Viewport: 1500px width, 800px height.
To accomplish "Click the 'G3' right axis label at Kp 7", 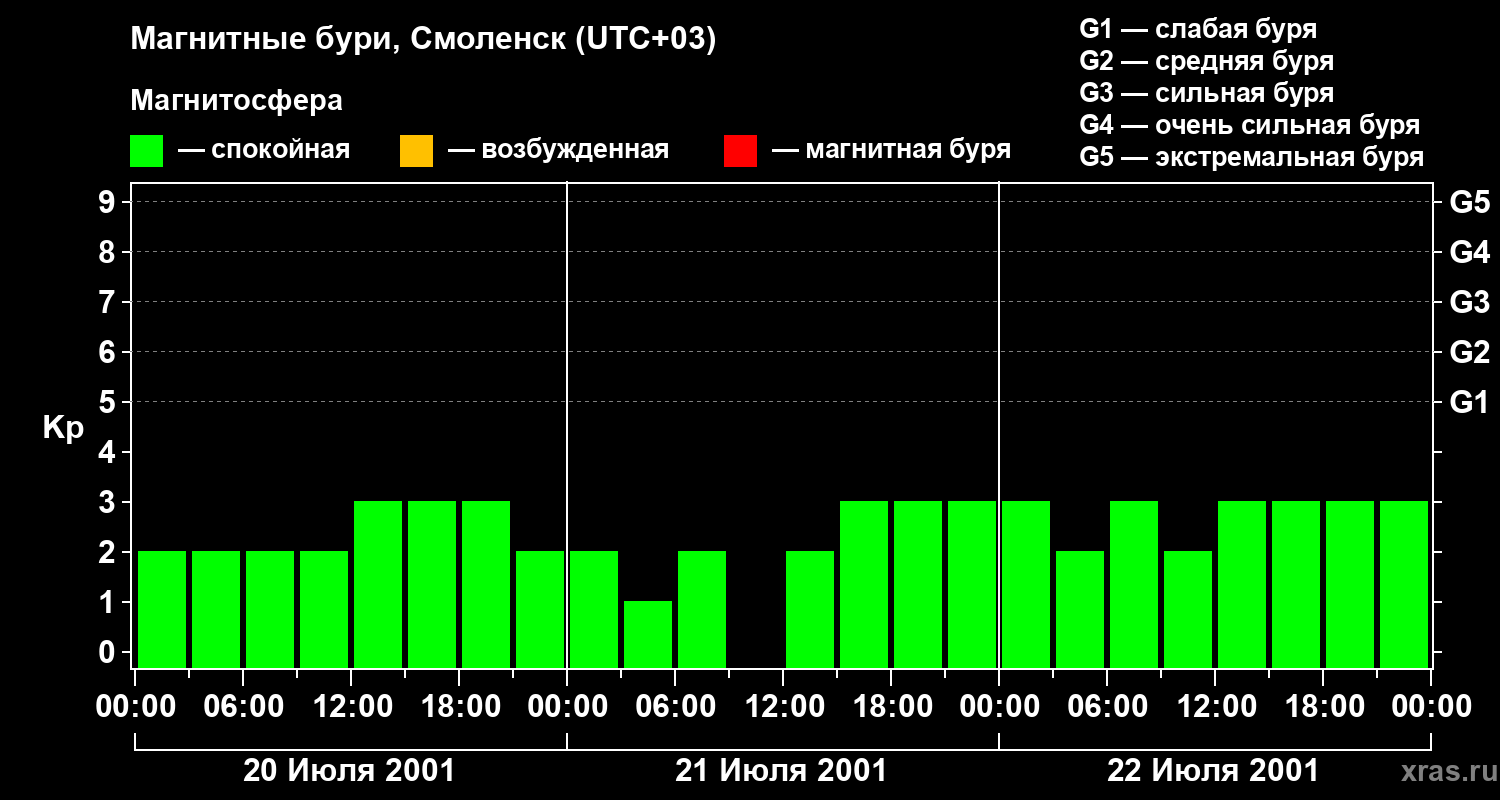I will 1470,302.
